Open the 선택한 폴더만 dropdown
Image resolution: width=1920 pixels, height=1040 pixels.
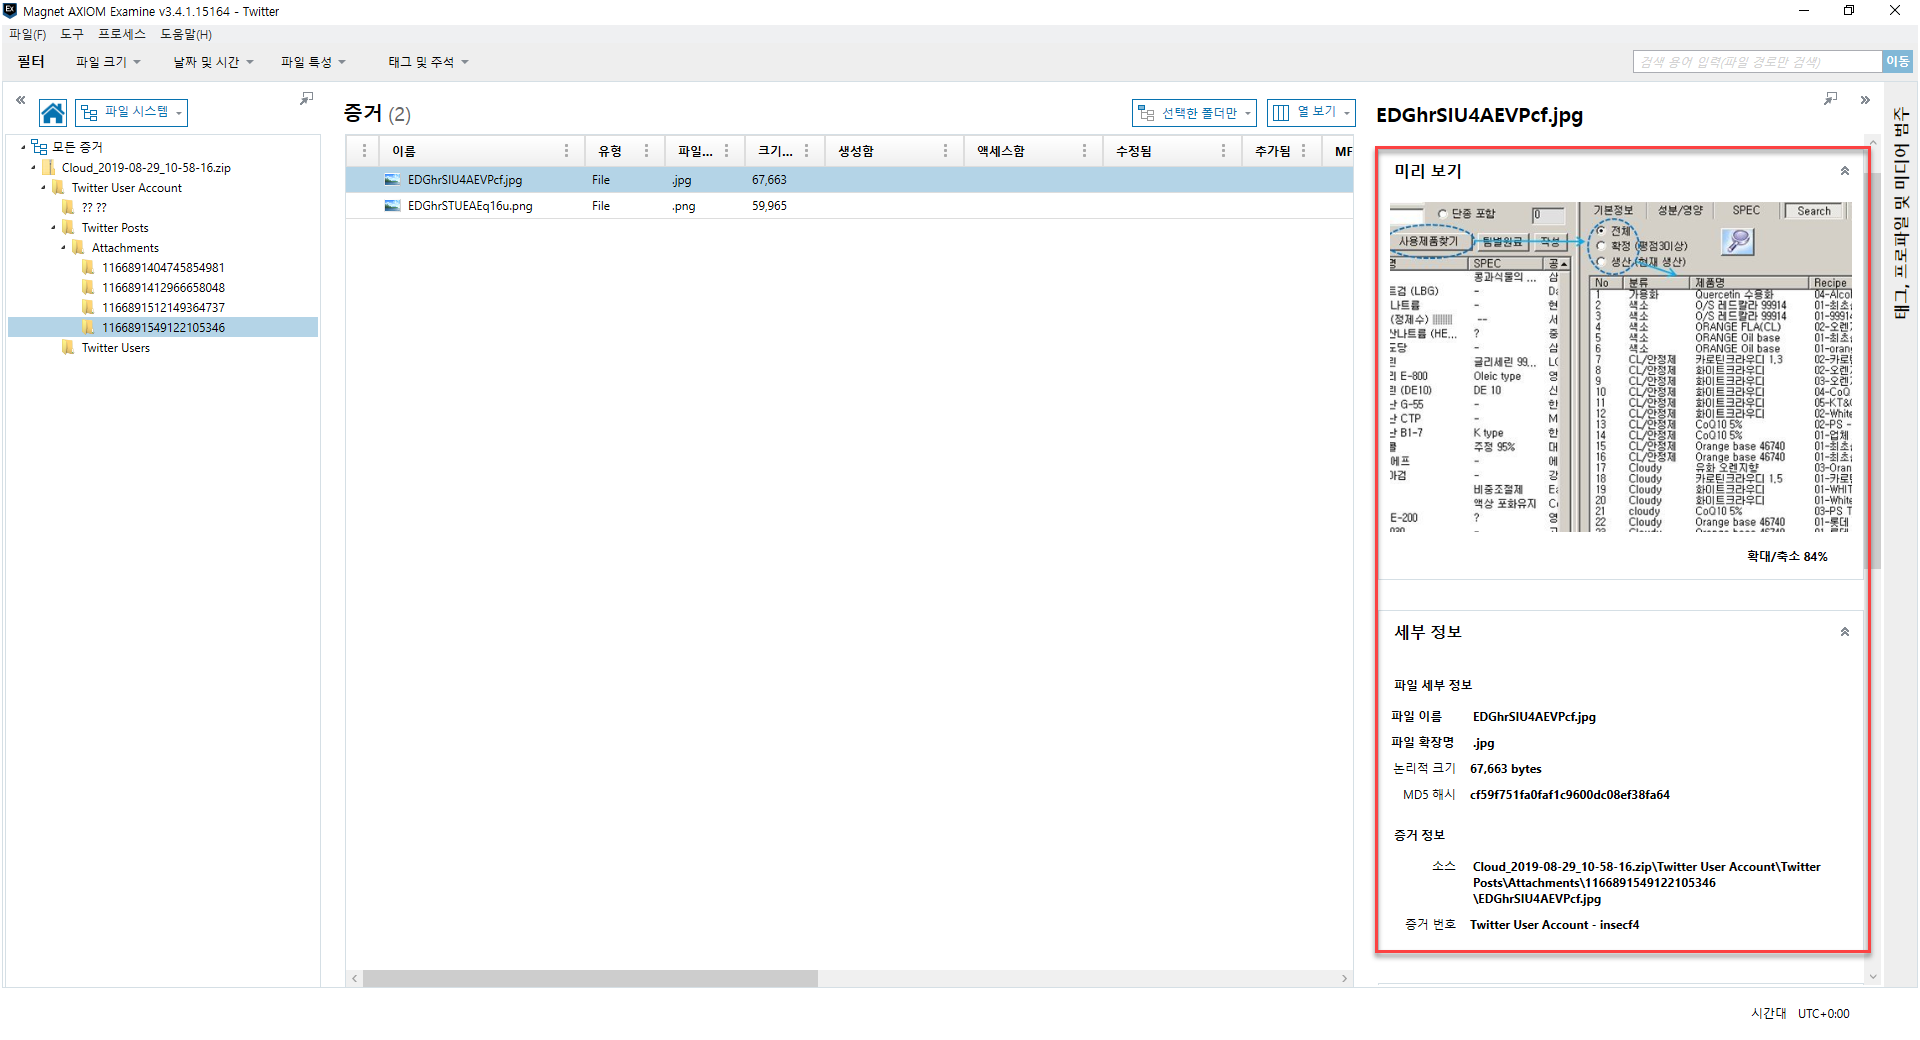pyautogui.click(x=1194, y=113)
